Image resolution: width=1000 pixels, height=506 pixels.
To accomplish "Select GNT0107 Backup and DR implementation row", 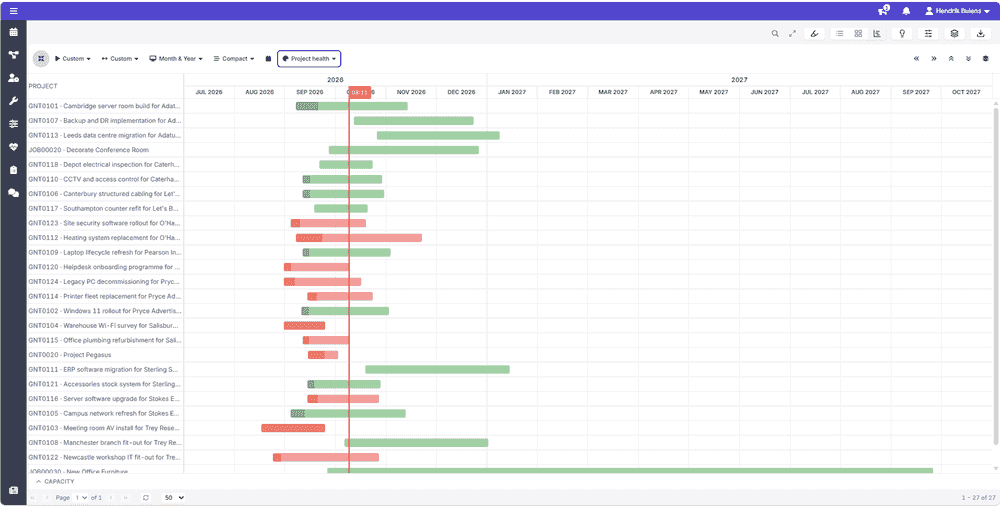I will (105, 121).
